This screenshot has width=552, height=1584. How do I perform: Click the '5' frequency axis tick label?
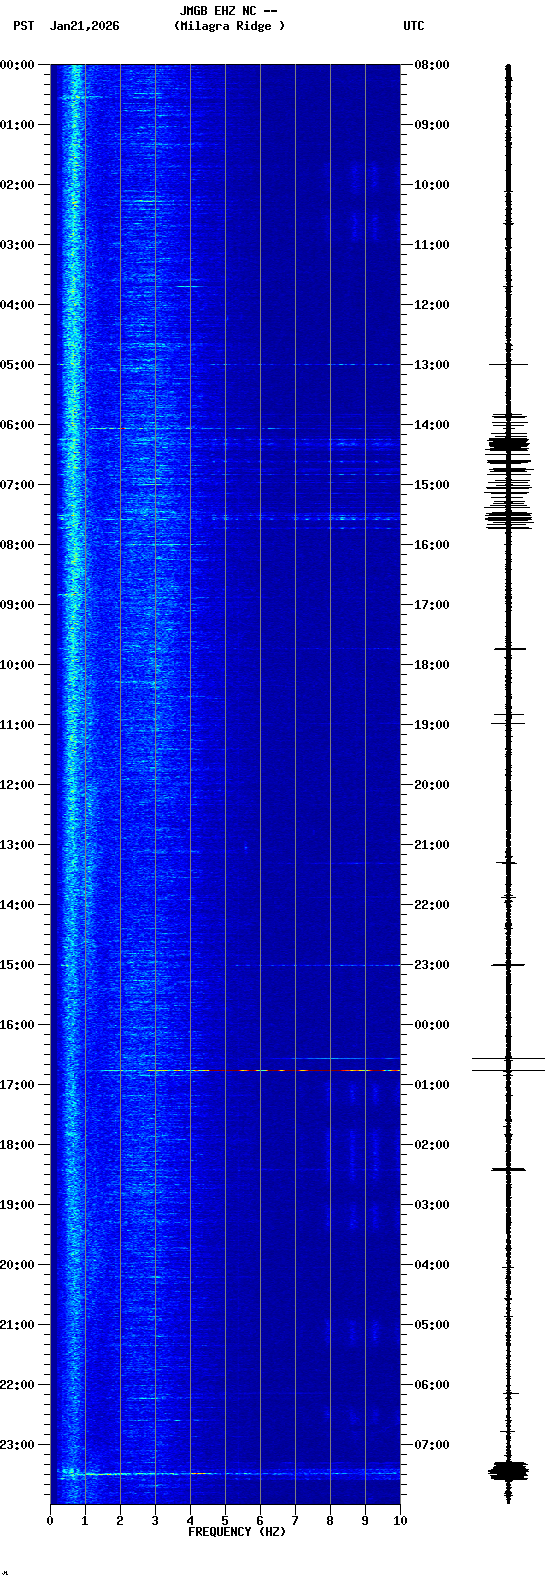click(x=225, y=1521)
